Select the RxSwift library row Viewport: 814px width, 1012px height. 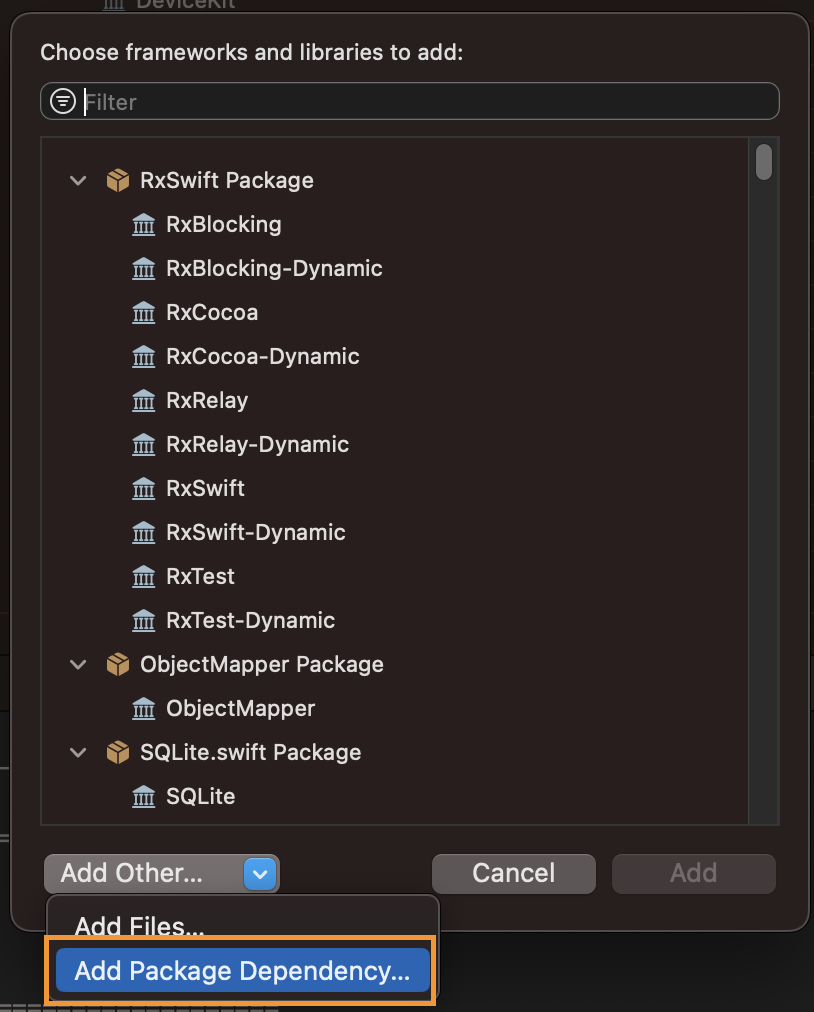coord(395,489)
